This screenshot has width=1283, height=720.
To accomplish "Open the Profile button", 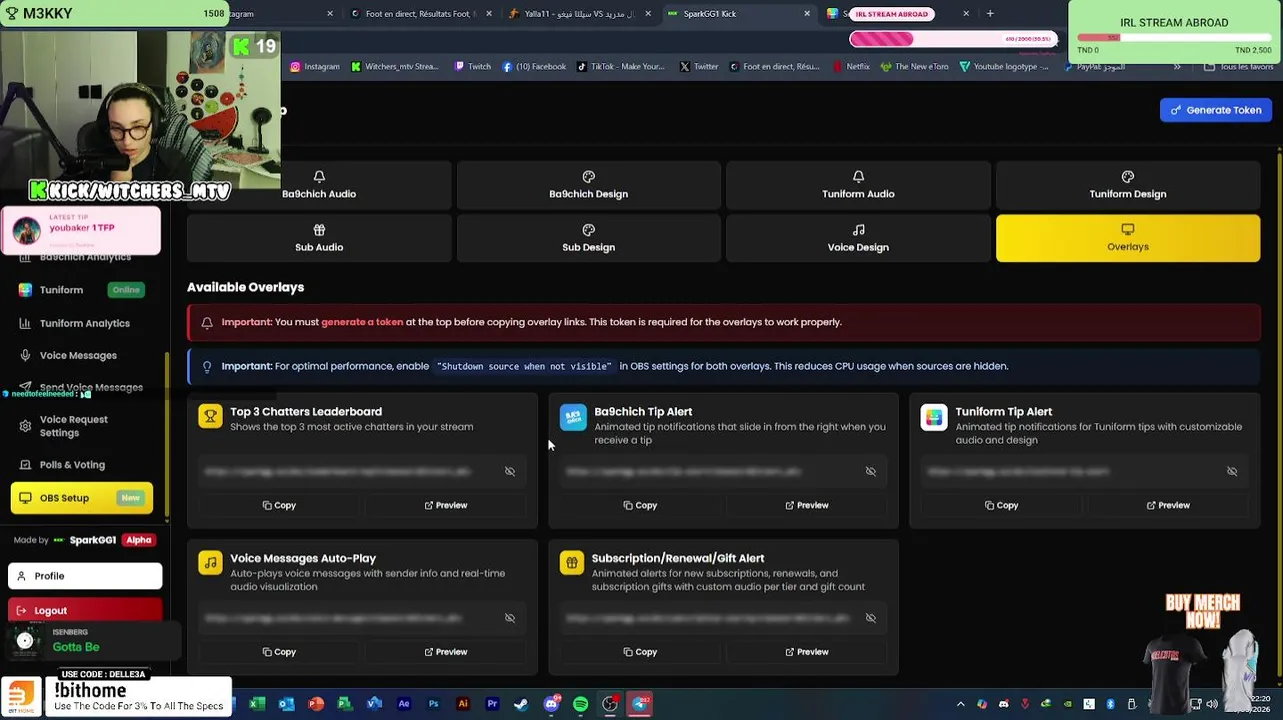I will click(85, 576).
